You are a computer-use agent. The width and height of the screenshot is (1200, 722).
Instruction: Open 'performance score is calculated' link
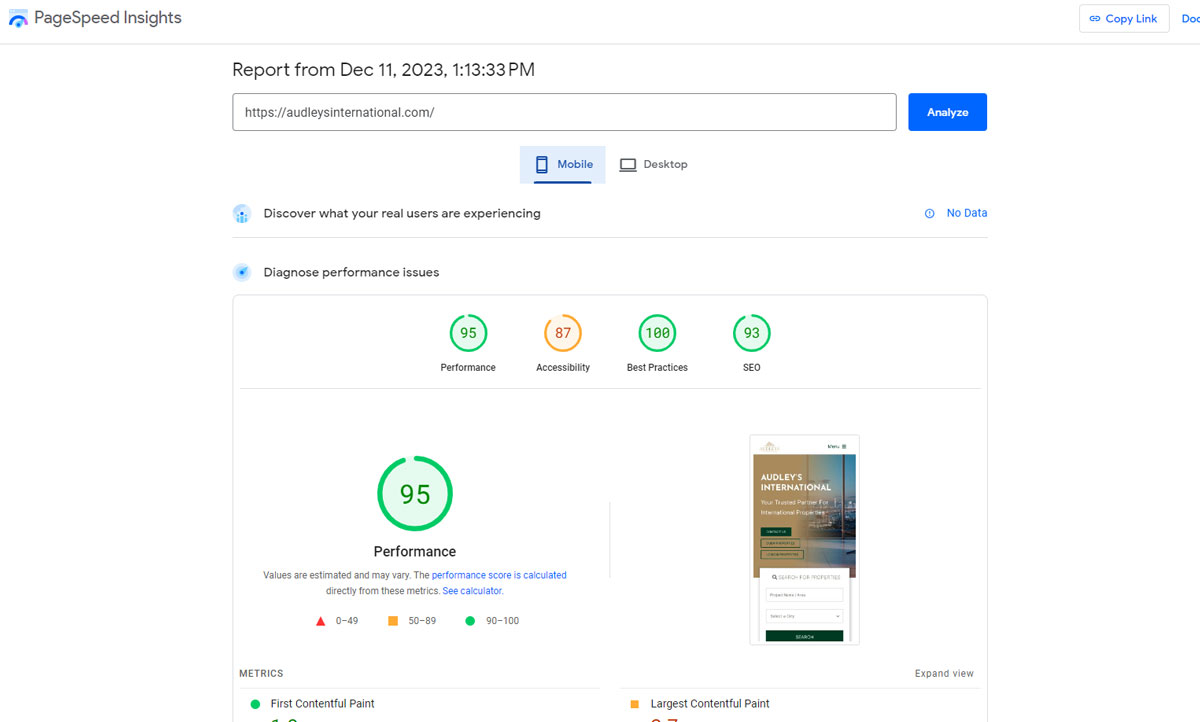[499, 575]
